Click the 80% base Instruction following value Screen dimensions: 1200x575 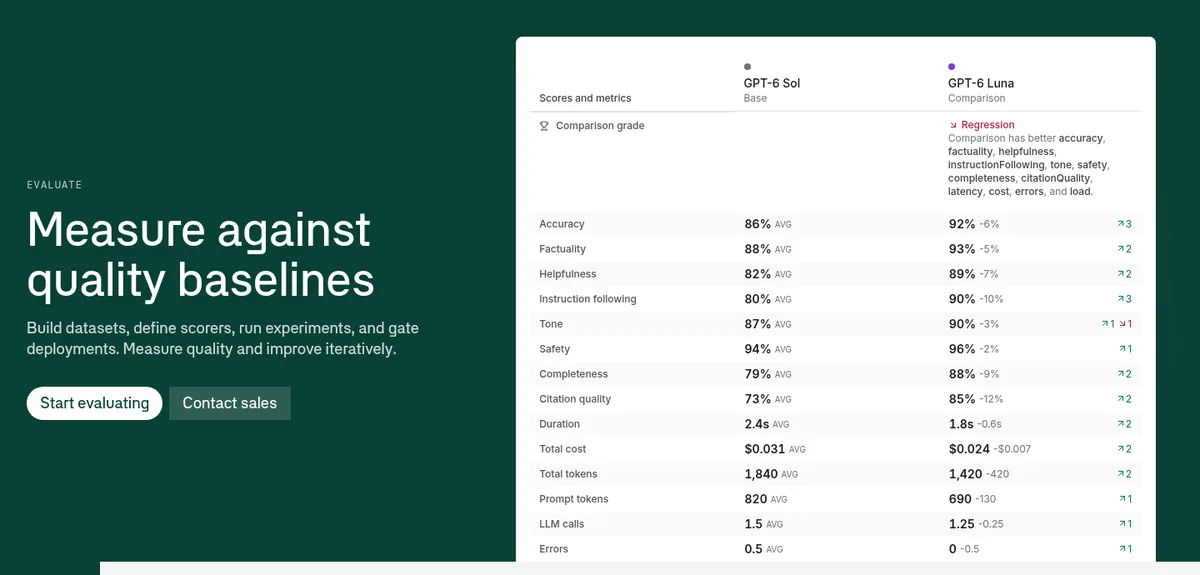click(x=758, y=299)
